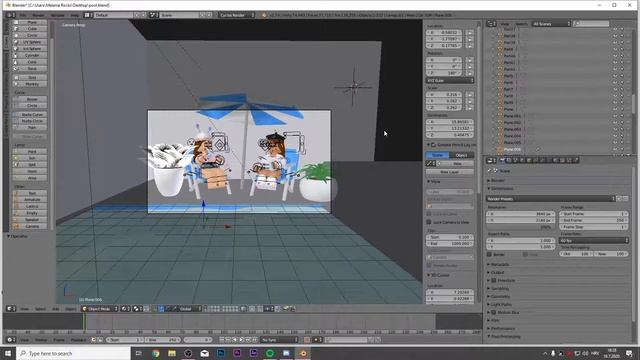The width and height of the screenshot is (640, 360).
Task: Hide Plane.001 with its eye icon
Action: (615, 116)
